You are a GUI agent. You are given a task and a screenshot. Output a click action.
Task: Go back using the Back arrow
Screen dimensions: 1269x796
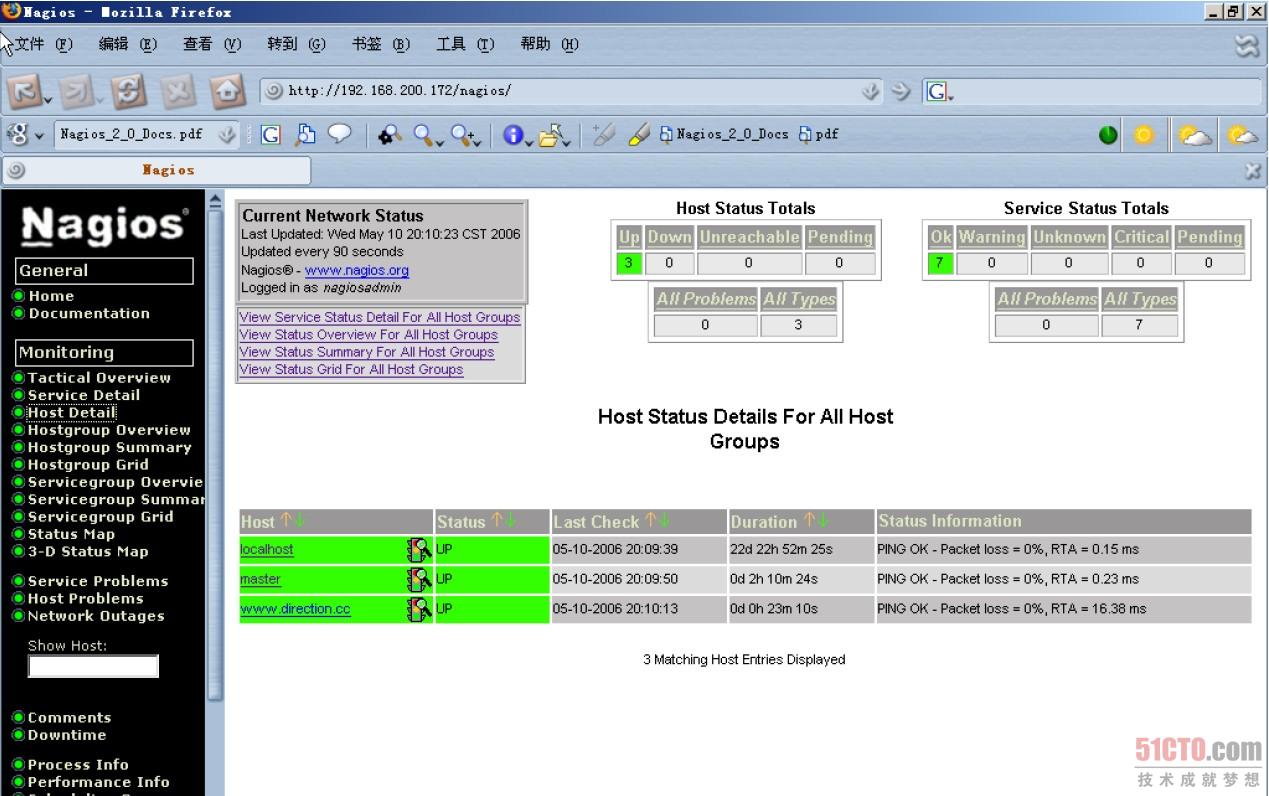(24, 92)
